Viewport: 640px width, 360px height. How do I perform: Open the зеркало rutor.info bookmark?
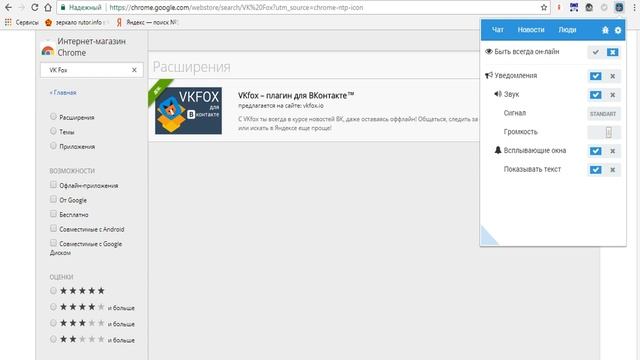pos(75,22)
